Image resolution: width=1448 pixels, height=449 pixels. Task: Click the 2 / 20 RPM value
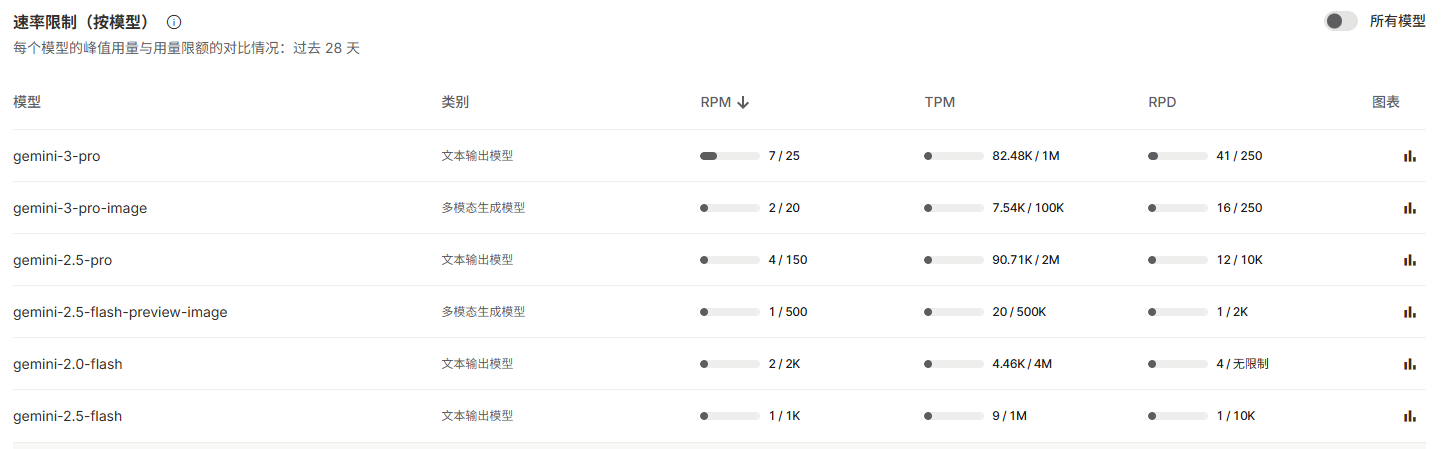click(784, 208)
